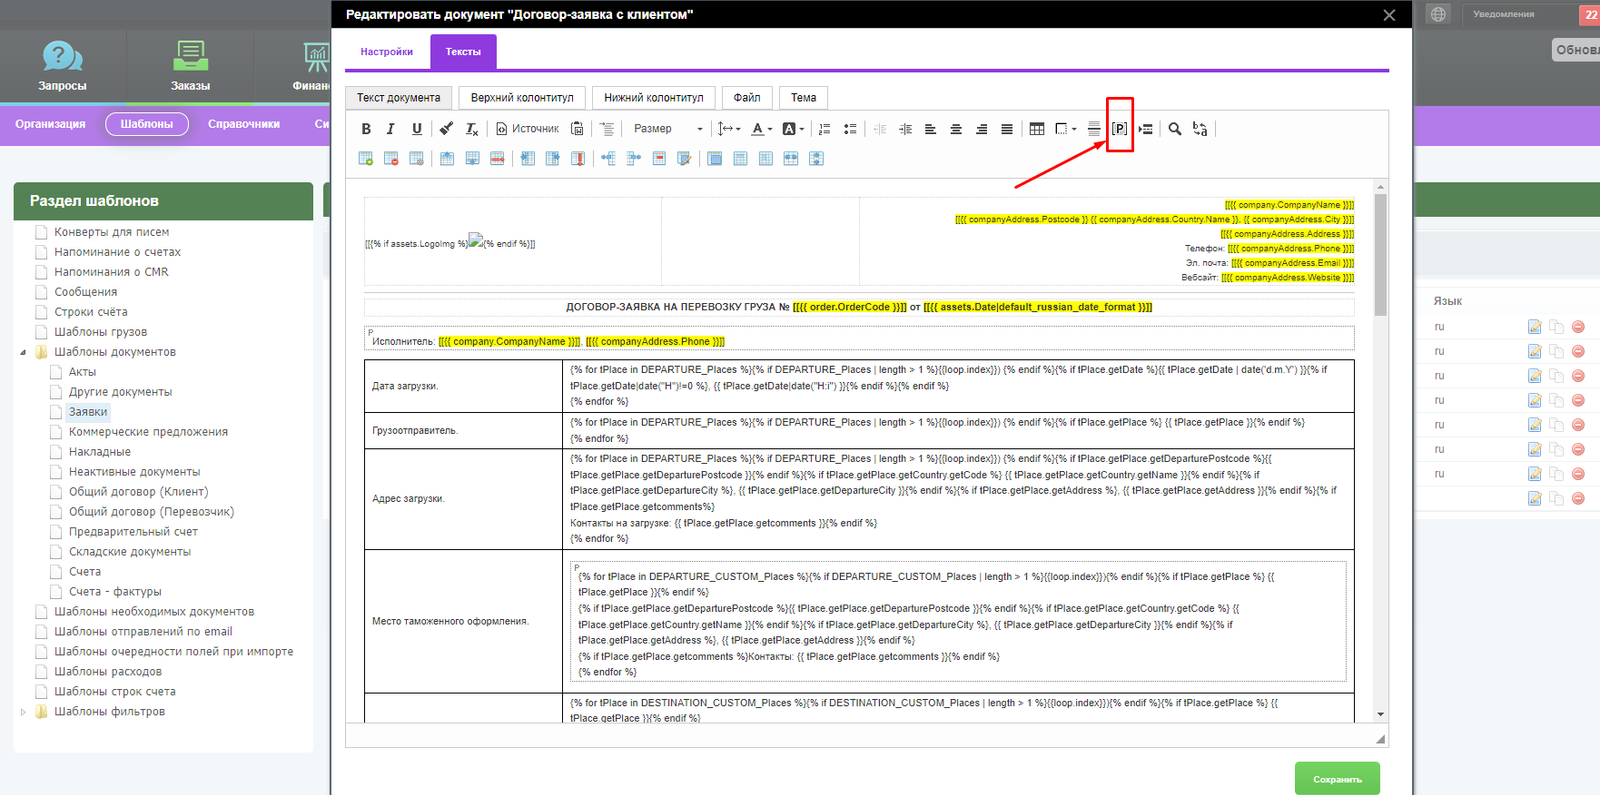Open Заказы in the main navigation

[190, 66]
